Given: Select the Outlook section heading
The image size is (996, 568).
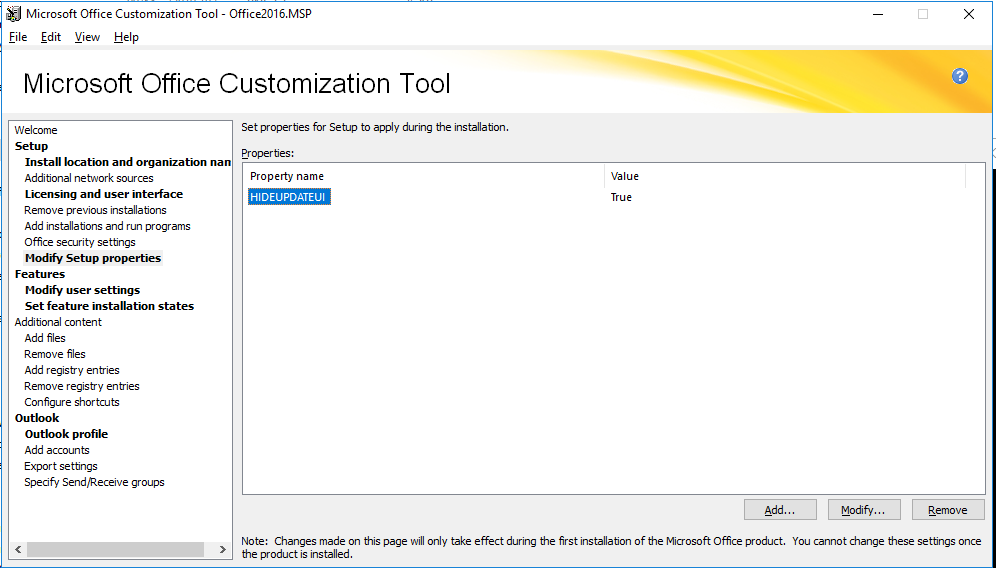Looking at the screenshot, I should tap(37, 417).
